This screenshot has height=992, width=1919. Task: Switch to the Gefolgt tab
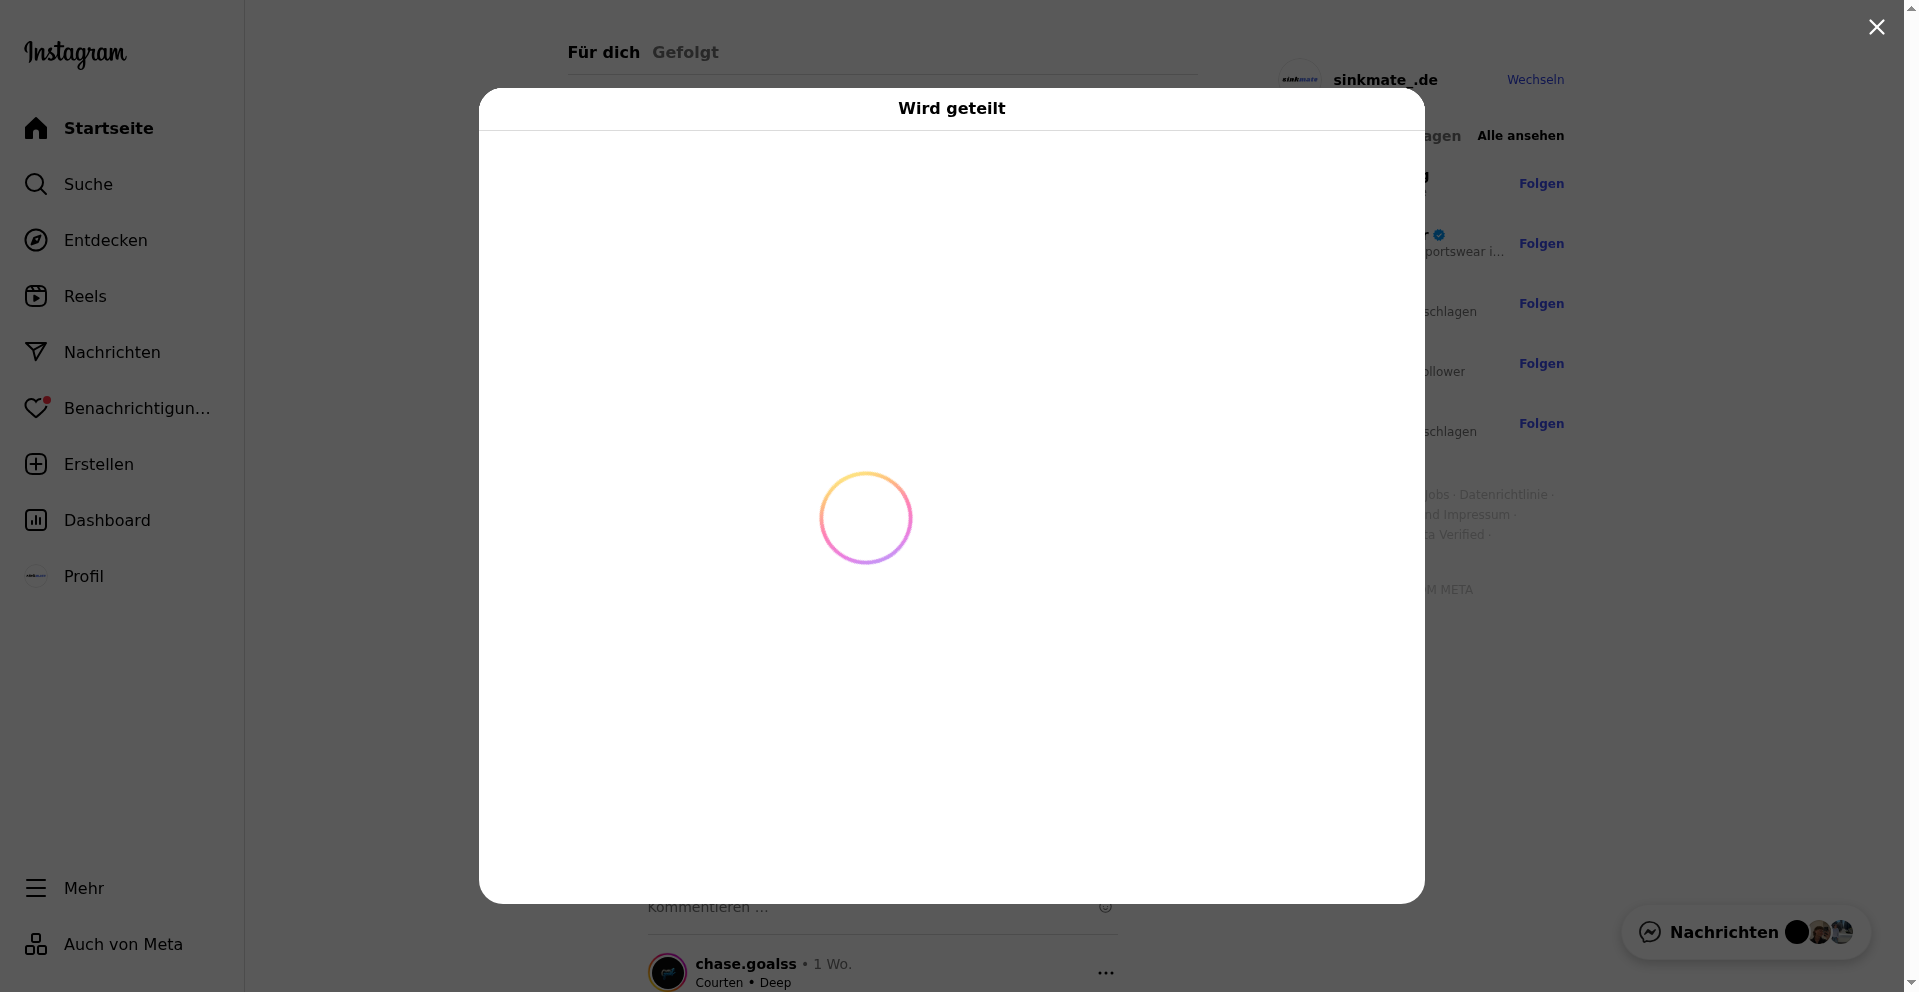tap(685, 52)
